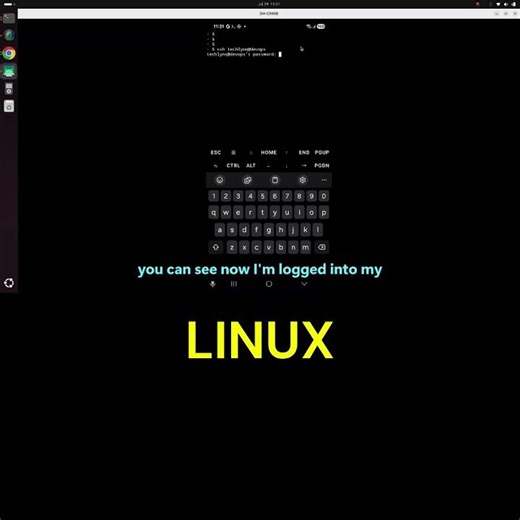This screenshot has height=520, width=520.
Task: Tap the letter w key
Action: (226, 212)
